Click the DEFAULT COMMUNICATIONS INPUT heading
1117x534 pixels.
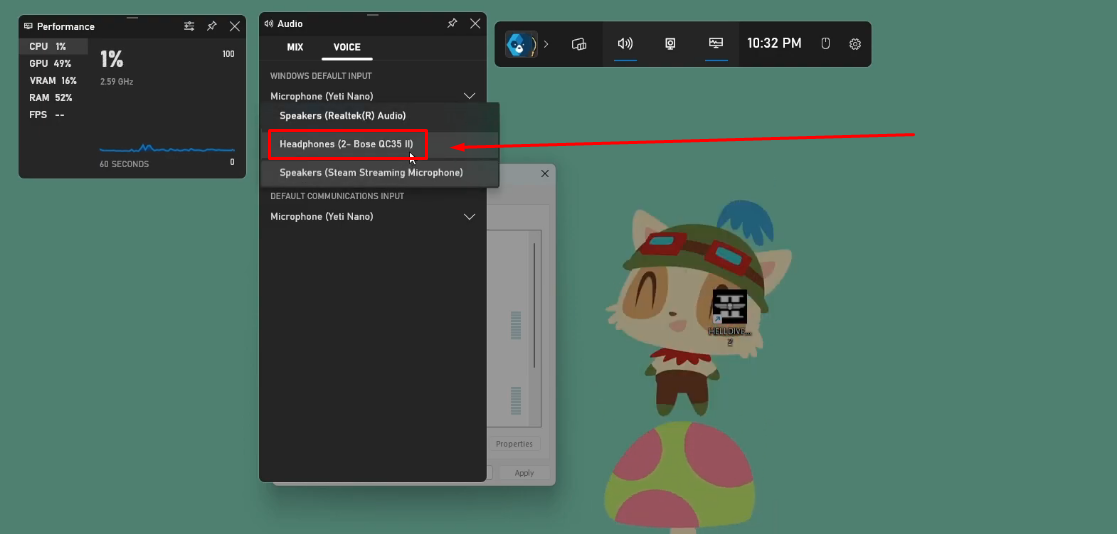pos(337,196)
